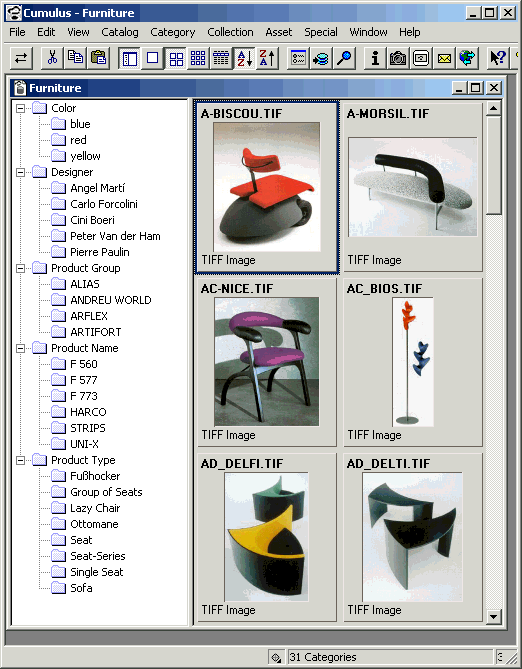
Task: Open the Catalog menu
Action: [x=120, y=32]
